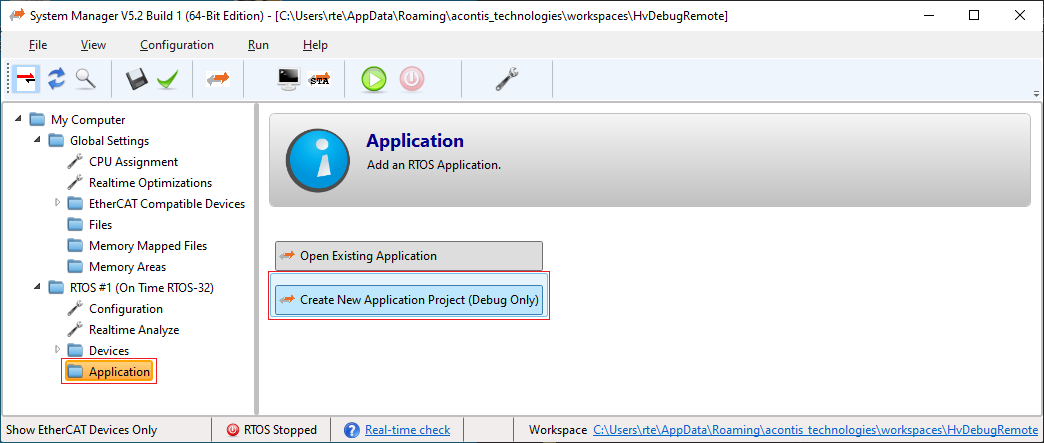Select the Devices tree item
The width and height of the screenshot is (1044, 443).
[x=109, y=350]
